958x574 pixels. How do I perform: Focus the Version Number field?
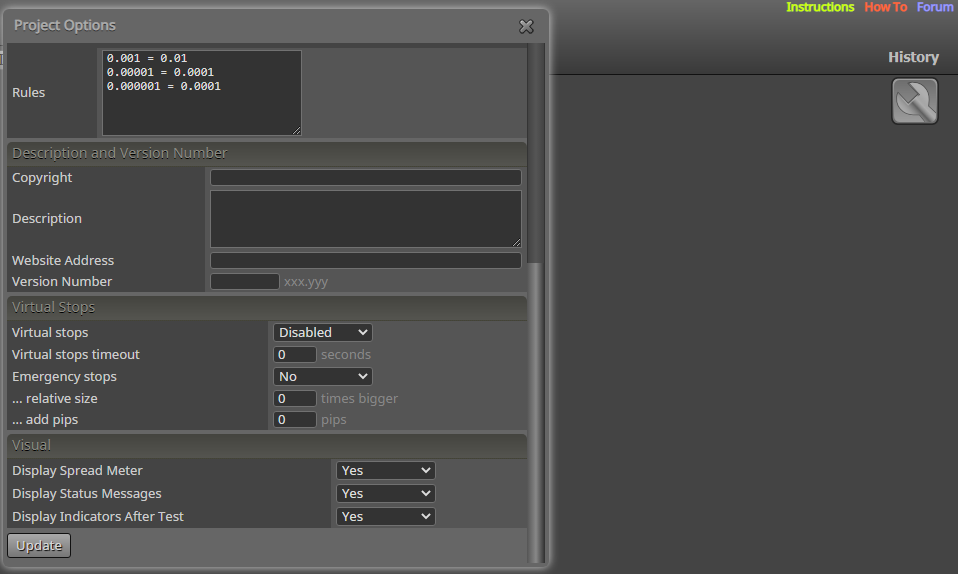point(244,281)
